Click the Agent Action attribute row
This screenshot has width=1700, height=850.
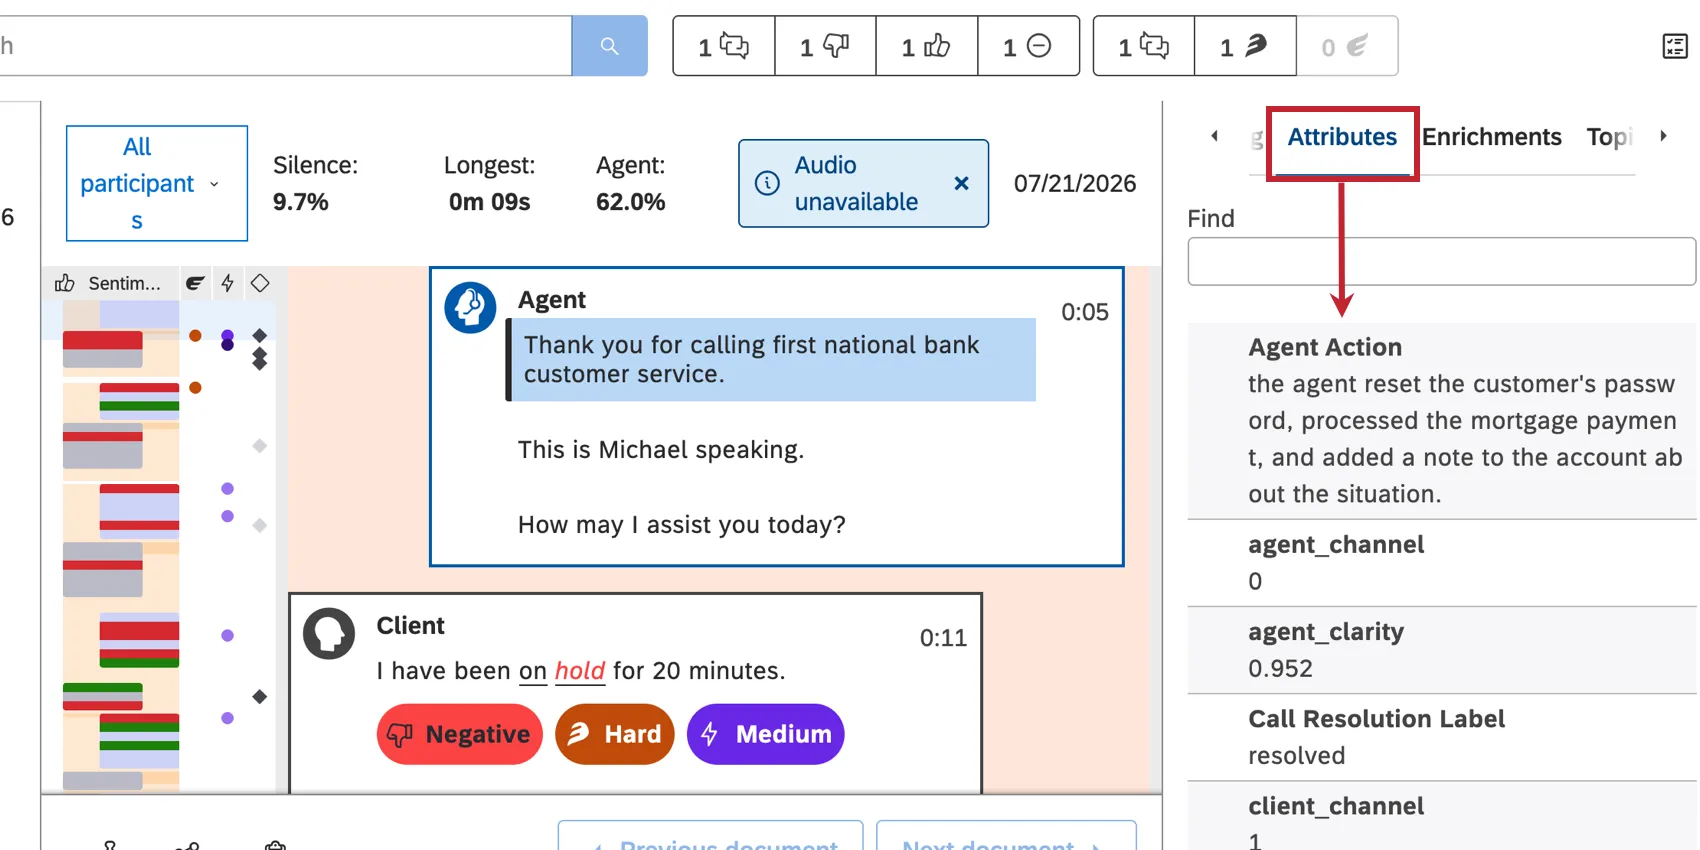click(x=1442, y=421)
